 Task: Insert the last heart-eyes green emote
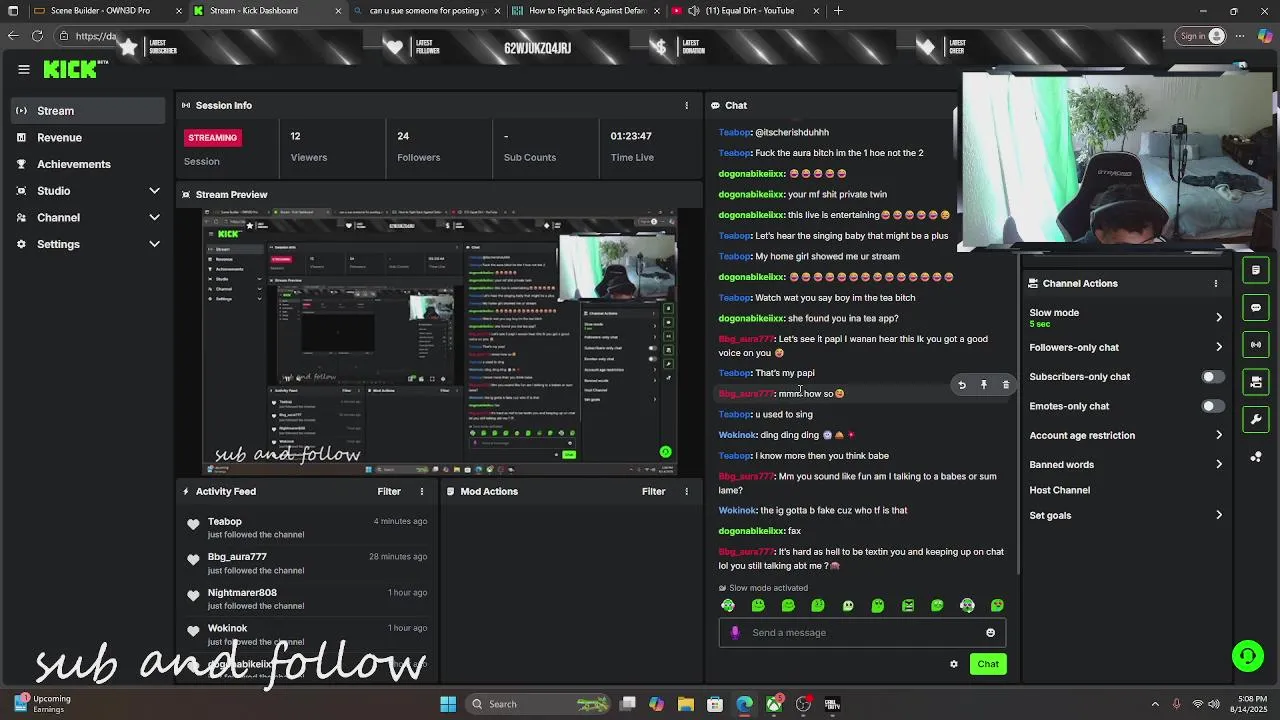(x=997, y=605)
